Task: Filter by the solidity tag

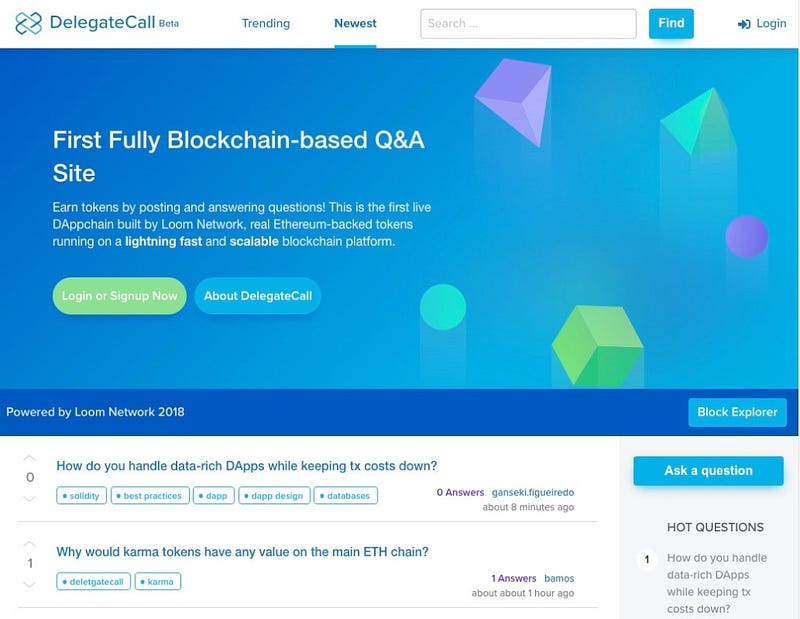Action: click(81, 496)
